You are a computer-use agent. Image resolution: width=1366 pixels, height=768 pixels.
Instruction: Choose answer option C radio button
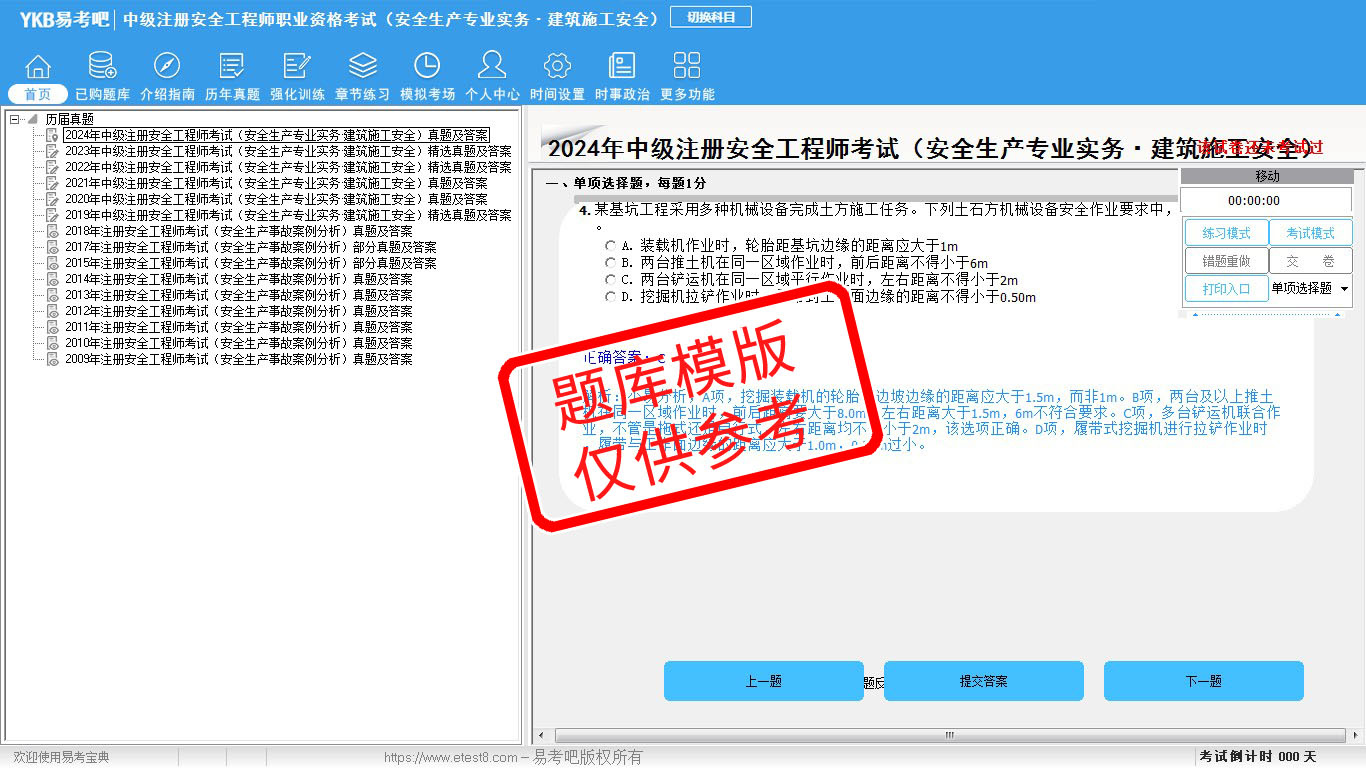pyautogui.click(x=610, y=280)
